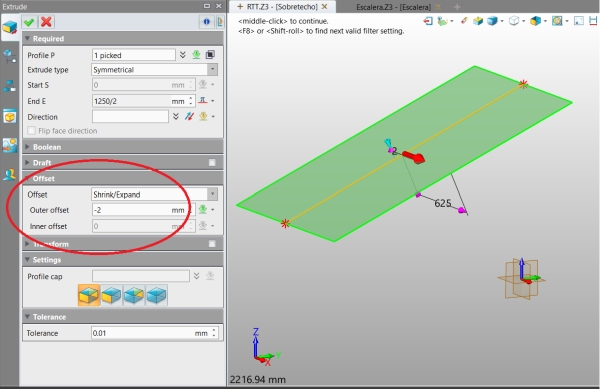Confirm extrude with green checkmark

coord(29,22)
